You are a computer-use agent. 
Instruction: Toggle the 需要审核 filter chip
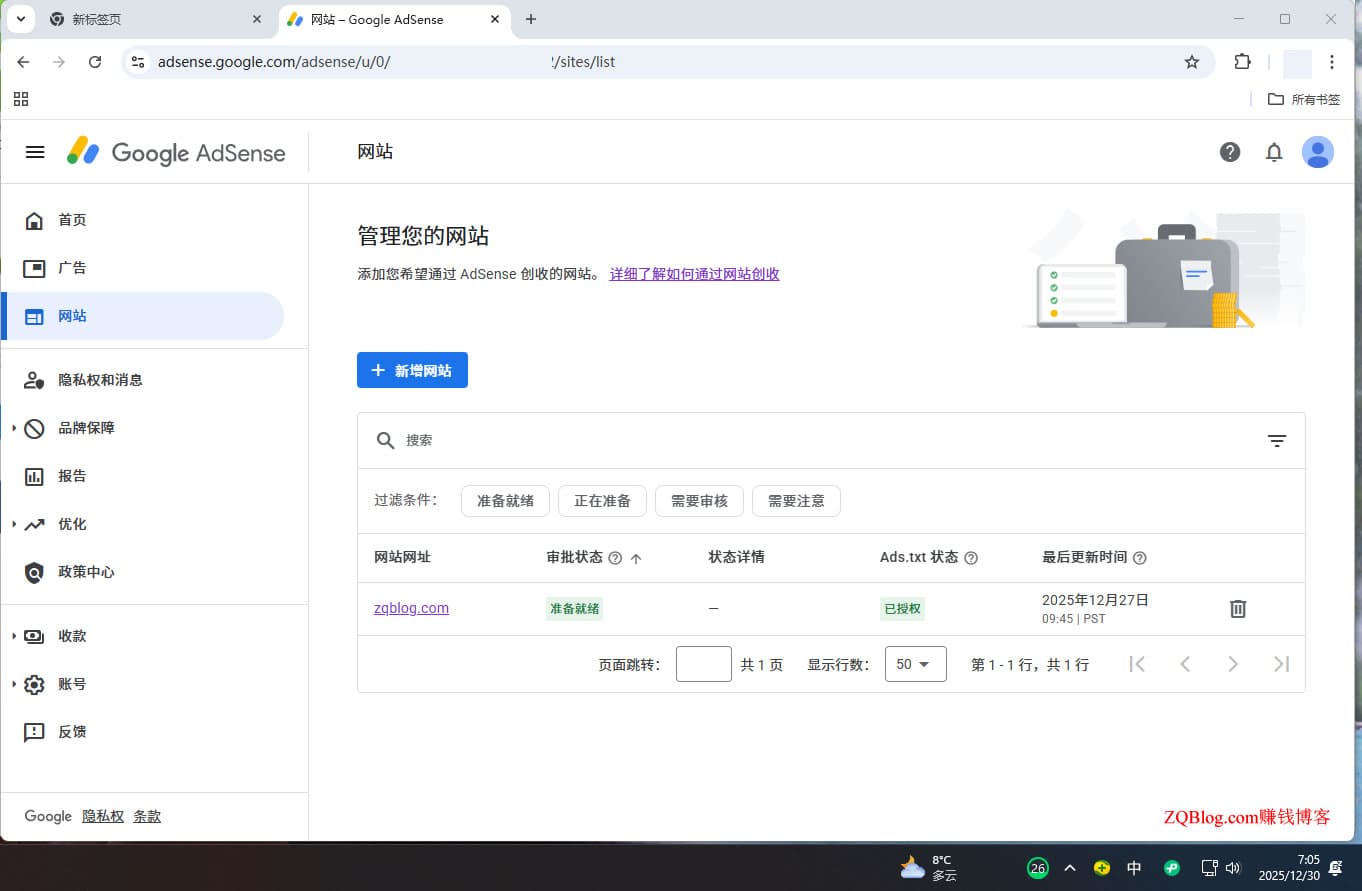coord(699,501)
